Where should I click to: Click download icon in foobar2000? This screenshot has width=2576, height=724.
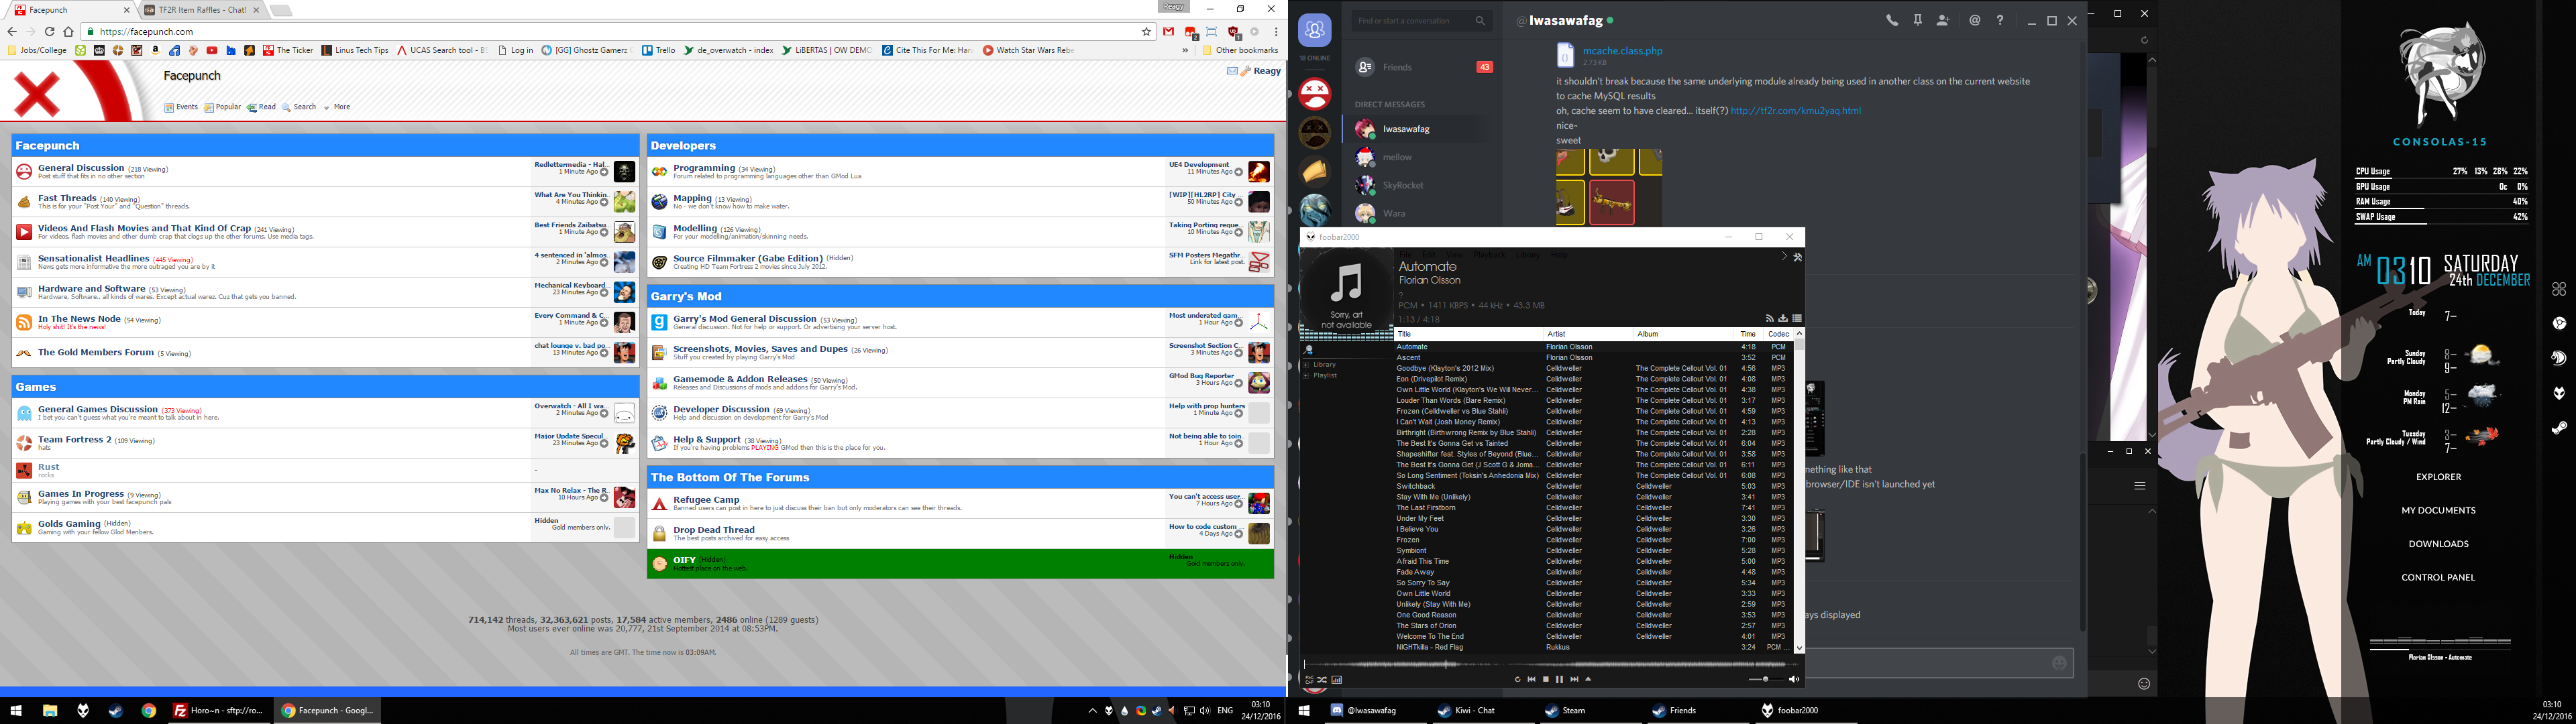tap(1783, 319)
